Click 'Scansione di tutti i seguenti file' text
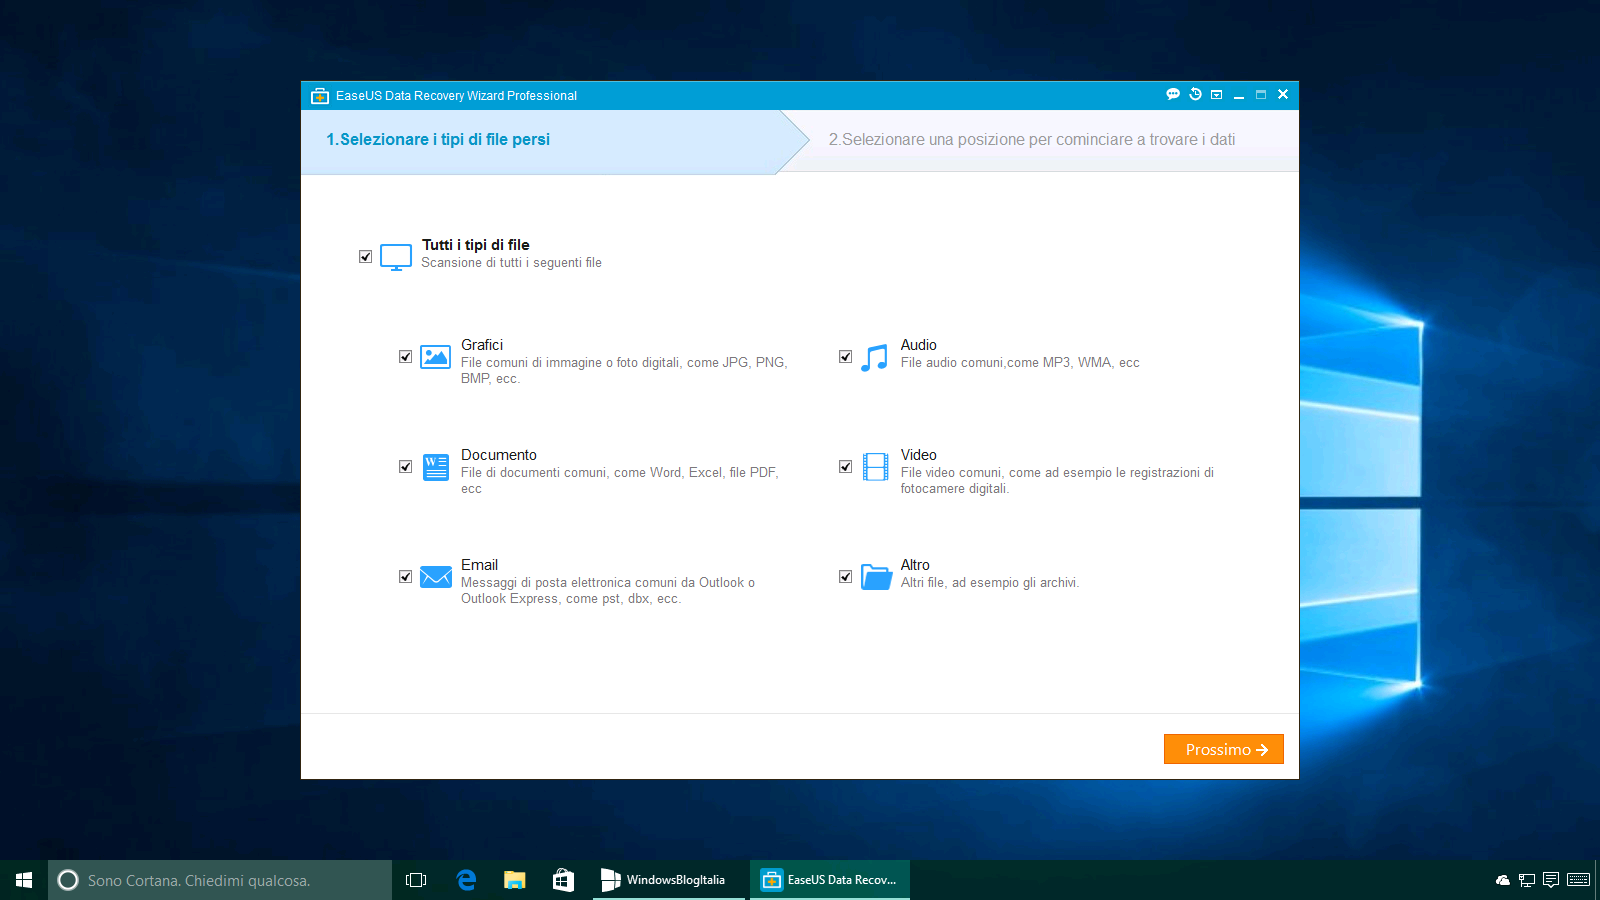Screen dimensions: 1600x900 pyautogui.click(x=511, y=263)
